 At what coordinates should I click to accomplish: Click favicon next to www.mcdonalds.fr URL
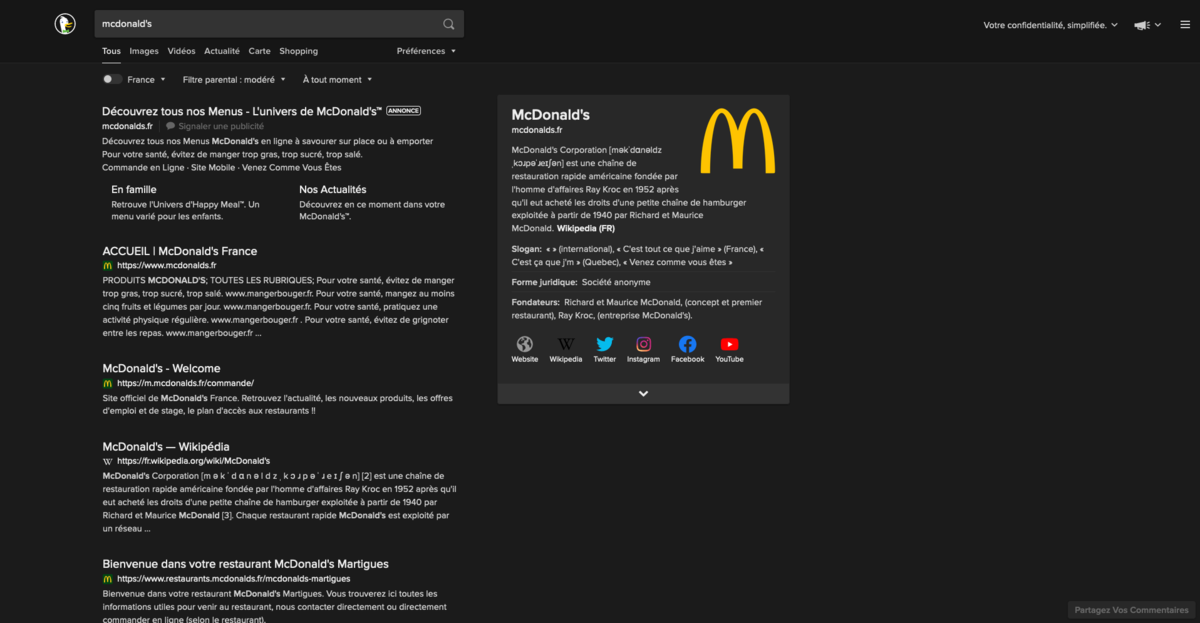tap(107, 266)
